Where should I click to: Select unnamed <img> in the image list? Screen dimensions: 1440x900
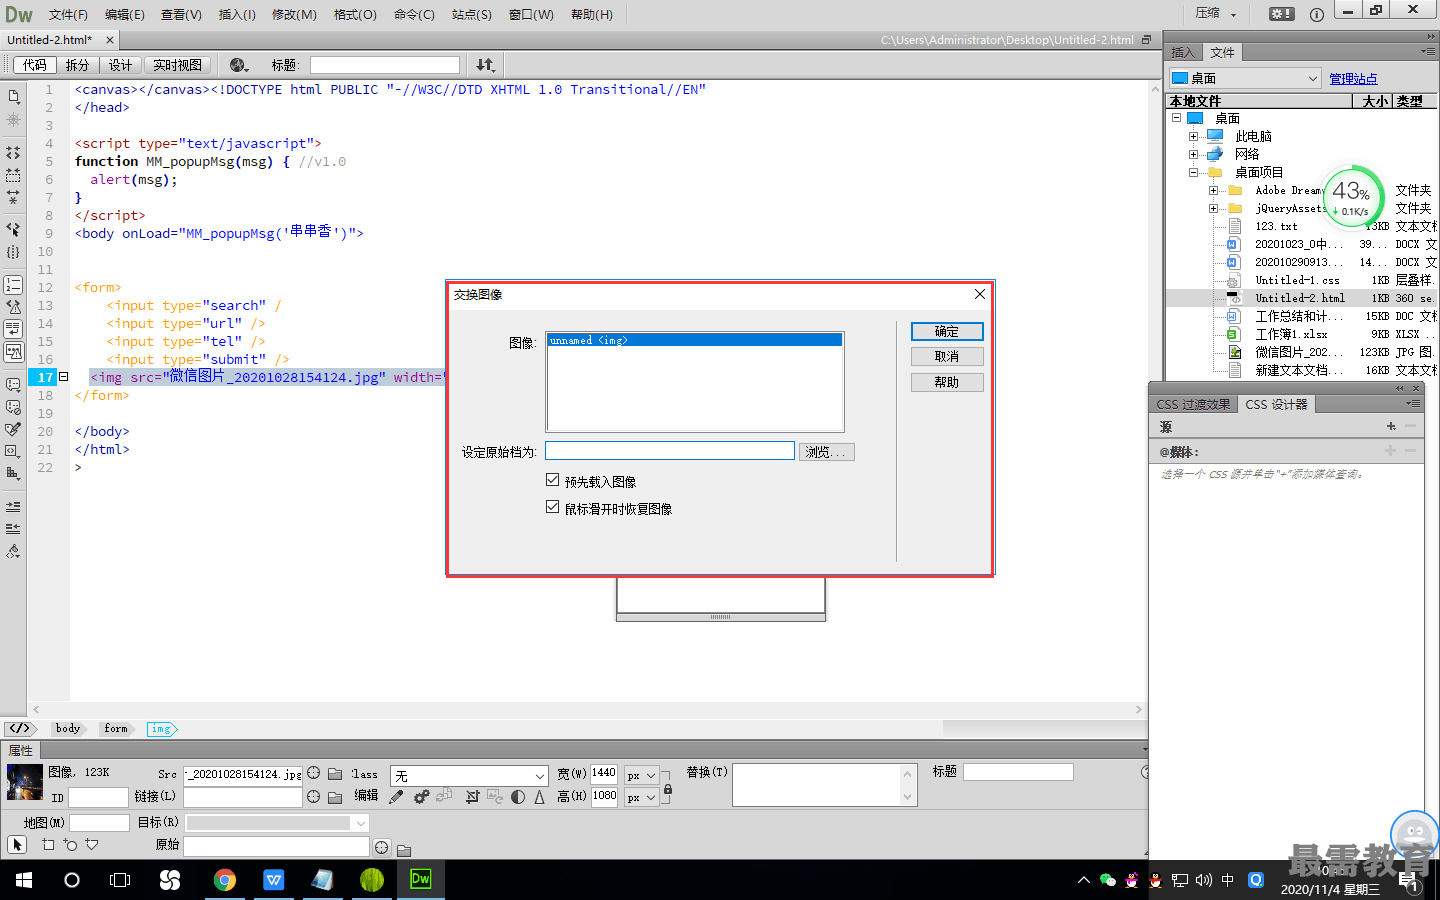694,340
